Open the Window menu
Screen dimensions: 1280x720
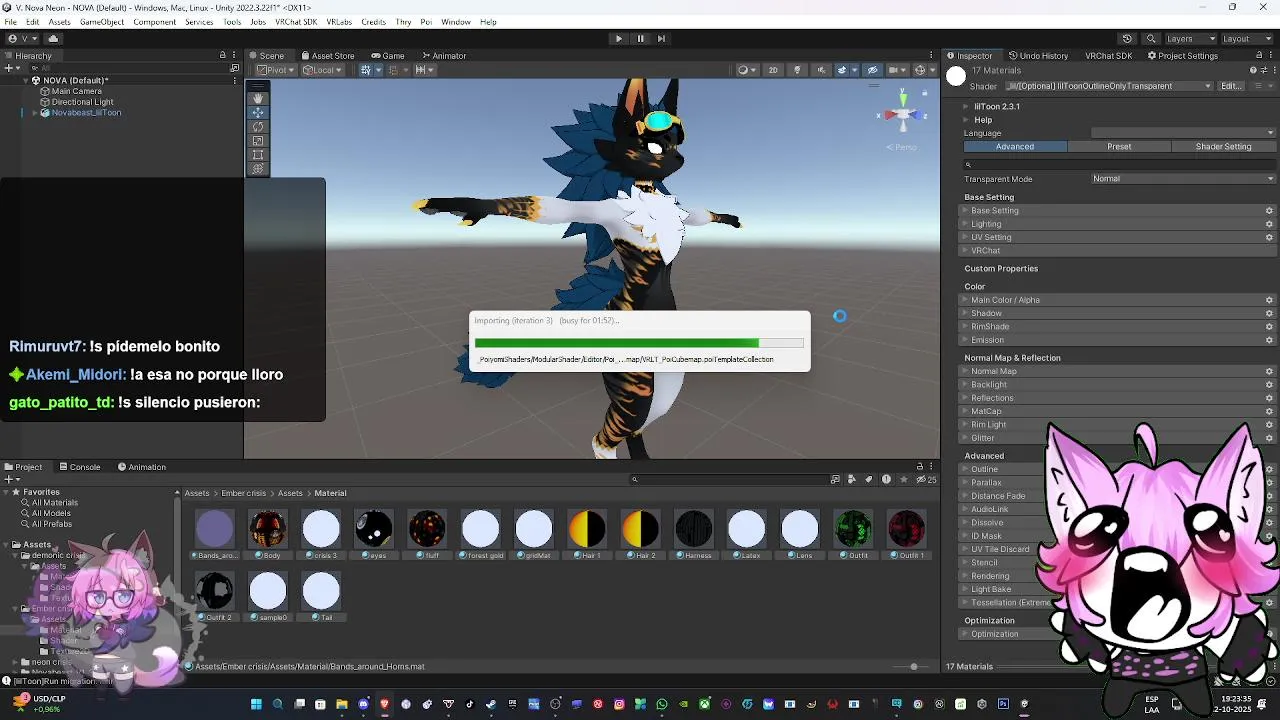[456, 22]
